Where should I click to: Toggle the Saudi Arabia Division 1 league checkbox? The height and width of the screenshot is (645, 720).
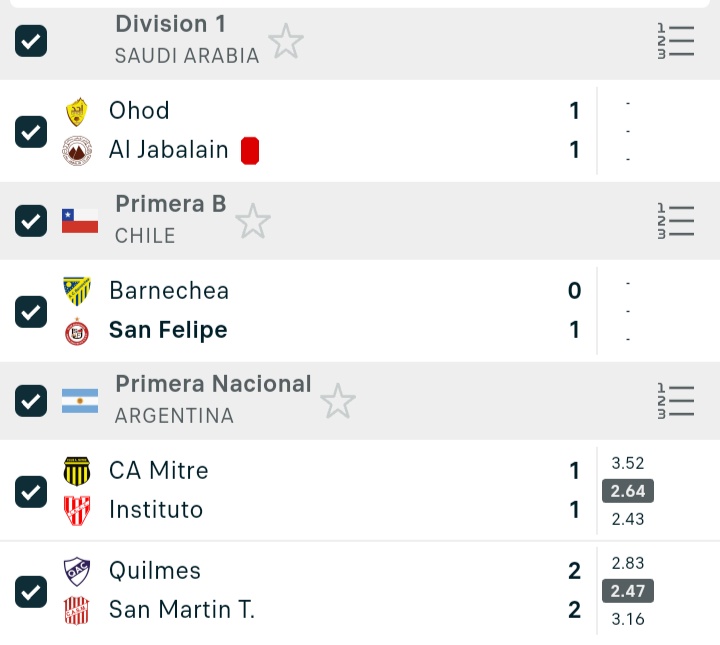click(x=31, y=41)
